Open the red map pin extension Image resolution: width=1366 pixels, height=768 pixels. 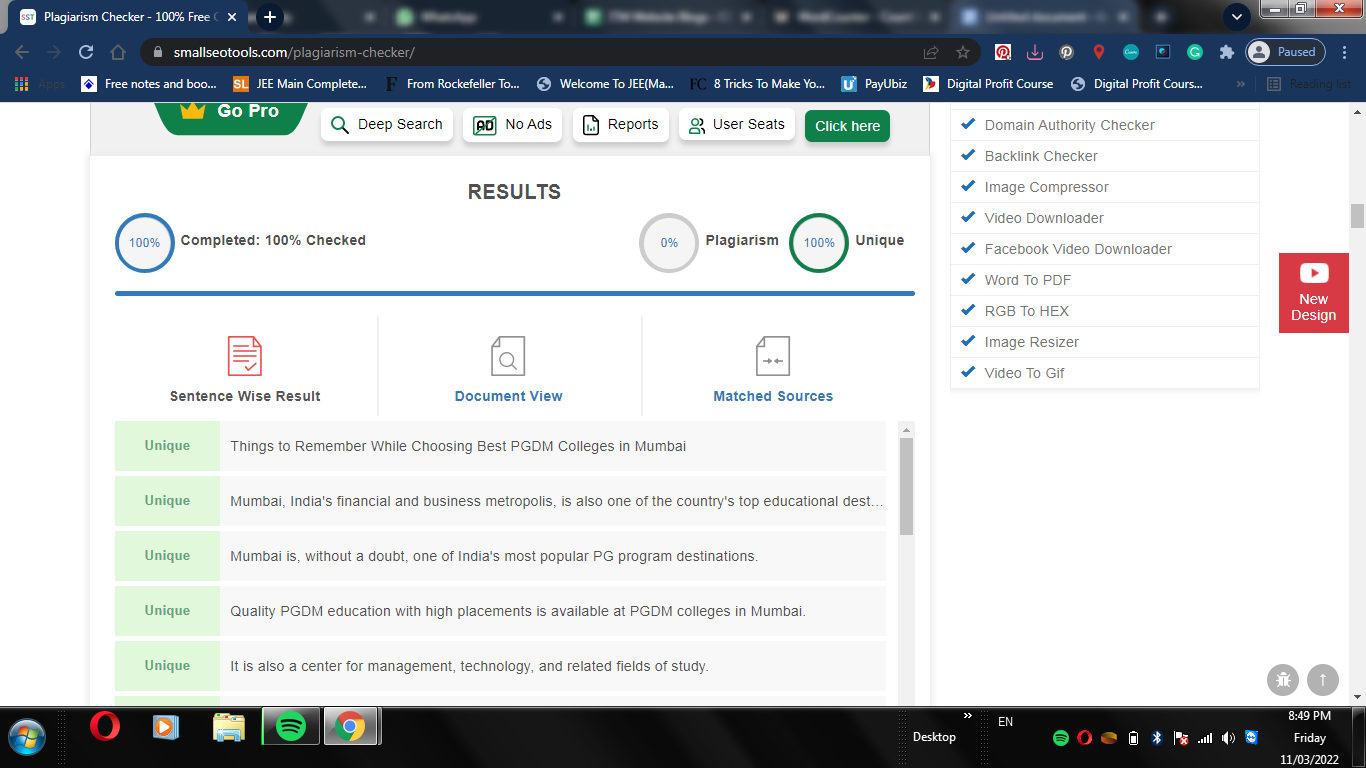pyautogui.click(x=1098, y=52)
